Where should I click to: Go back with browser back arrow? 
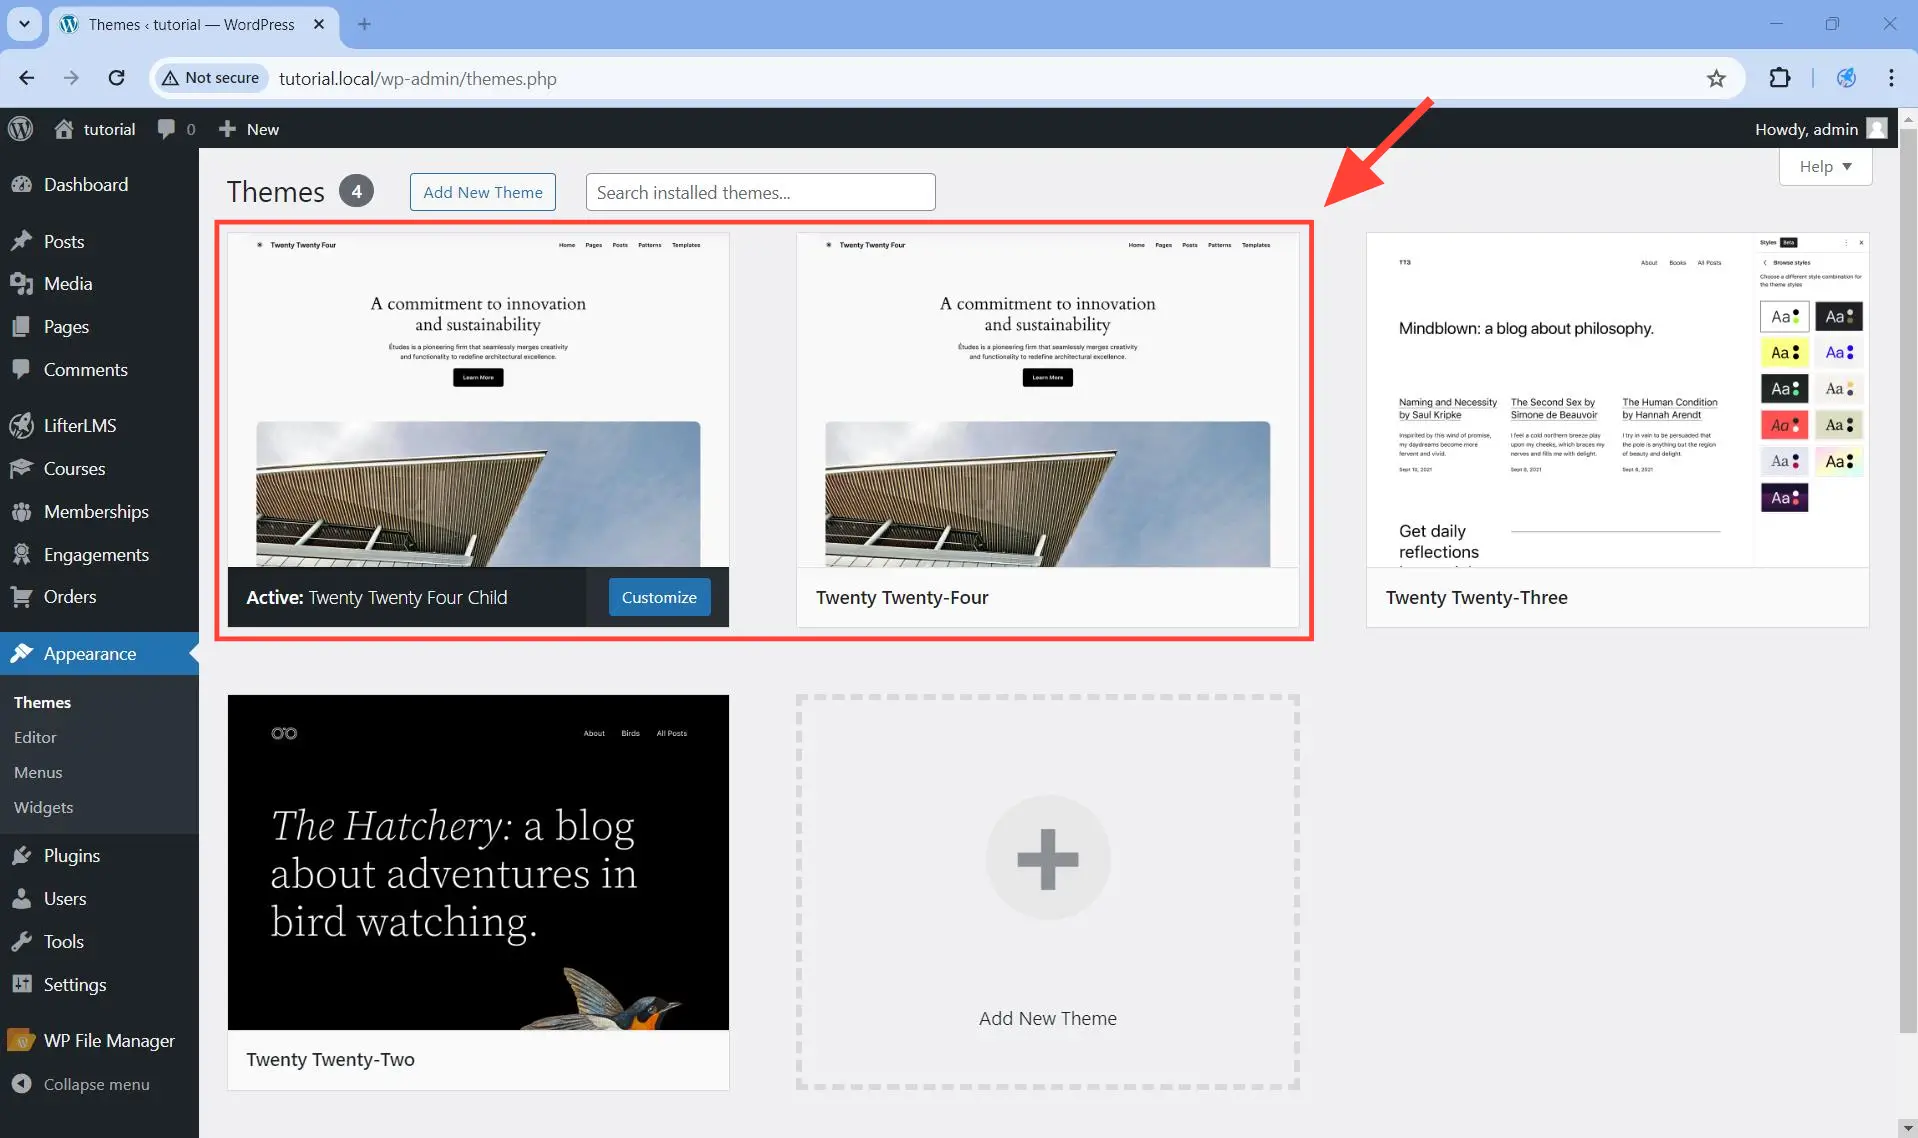(27, 78)
